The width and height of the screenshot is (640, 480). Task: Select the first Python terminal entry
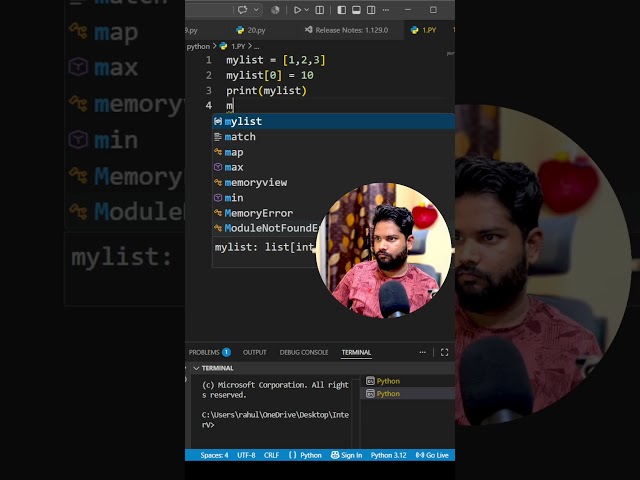(408, 381)
